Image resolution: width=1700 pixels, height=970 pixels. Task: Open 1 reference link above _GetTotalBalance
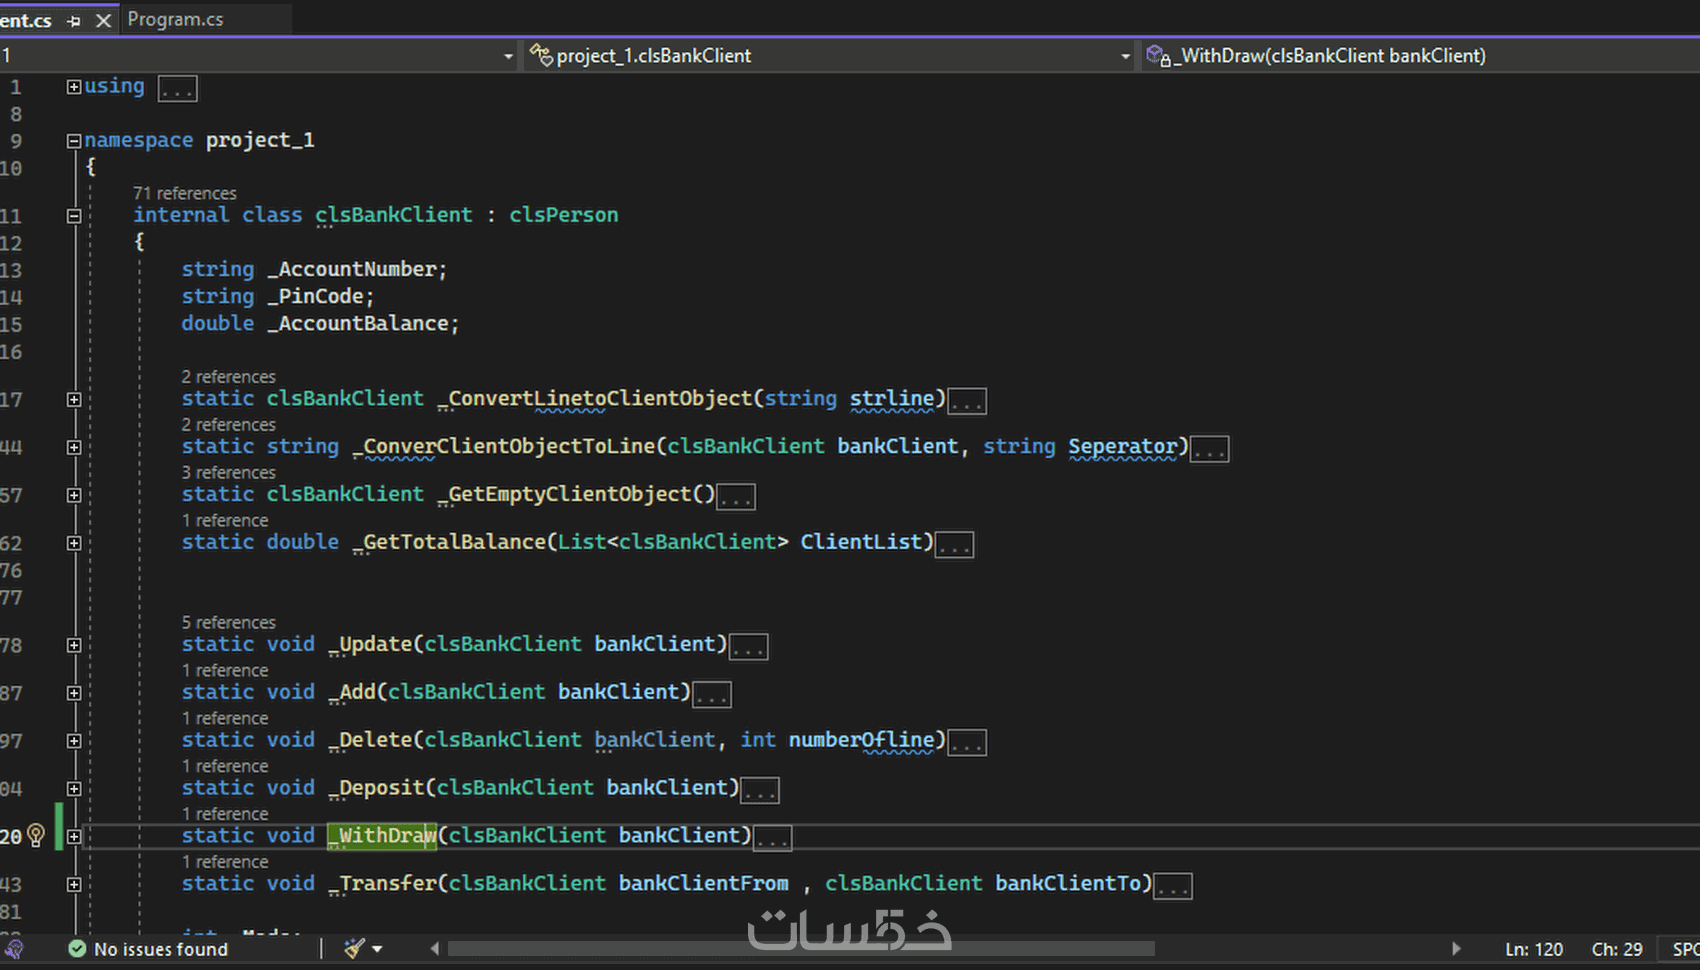[x=225, y=520]
